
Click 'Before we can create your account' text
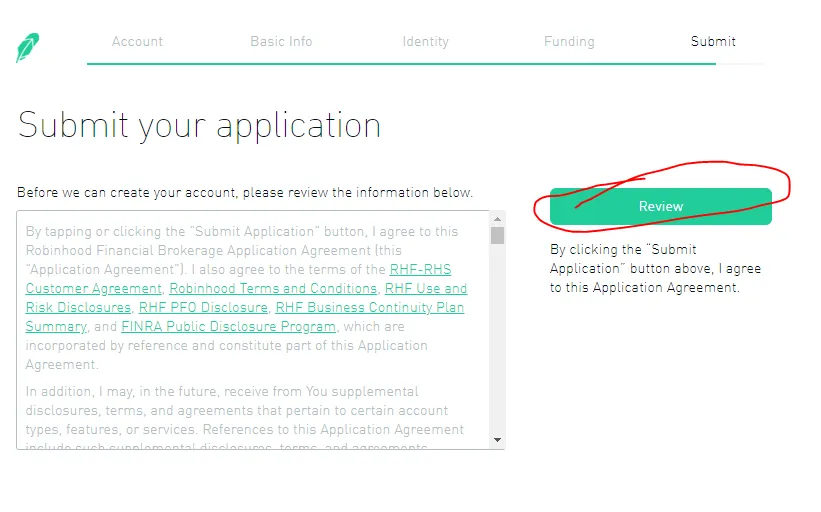[245, 193]
